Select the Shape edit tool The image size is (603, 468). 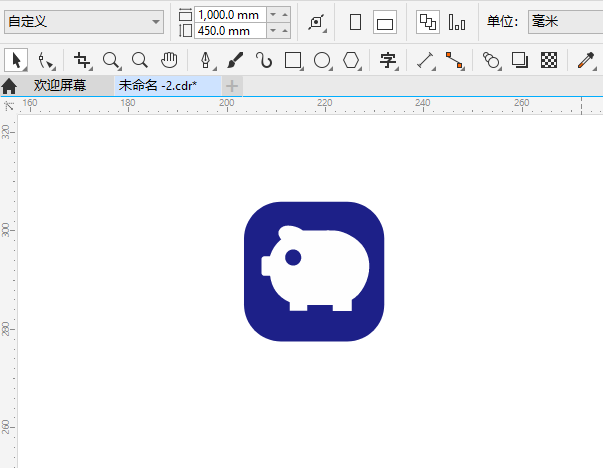47,61
